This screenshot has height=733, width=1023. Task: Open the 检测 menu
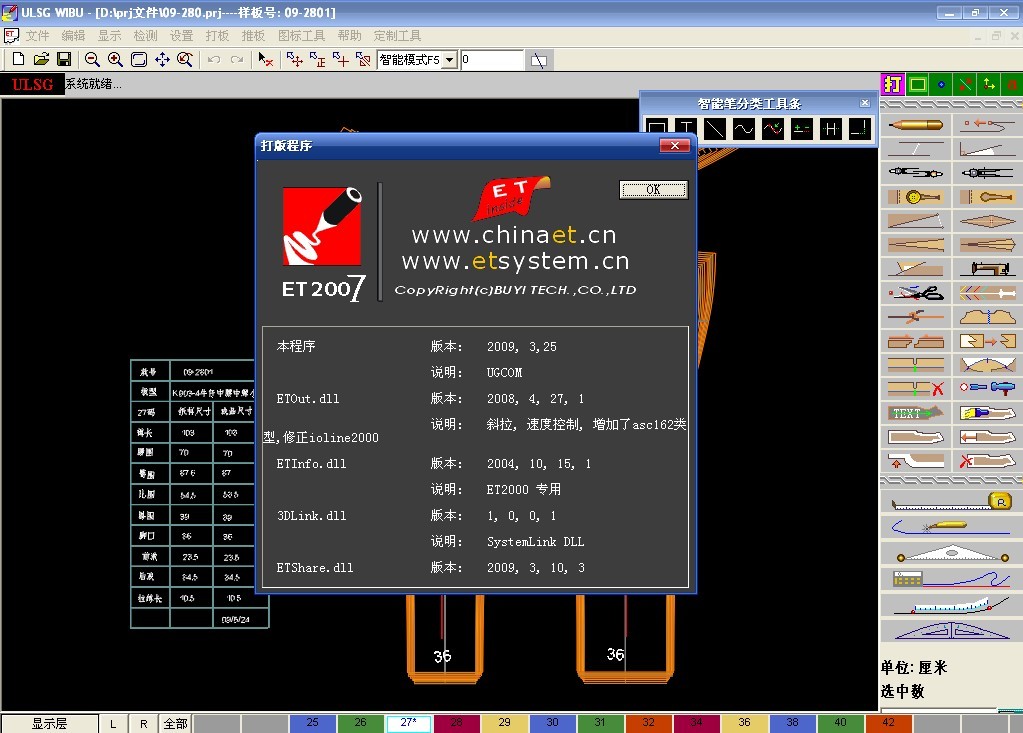tap(145, 35)
